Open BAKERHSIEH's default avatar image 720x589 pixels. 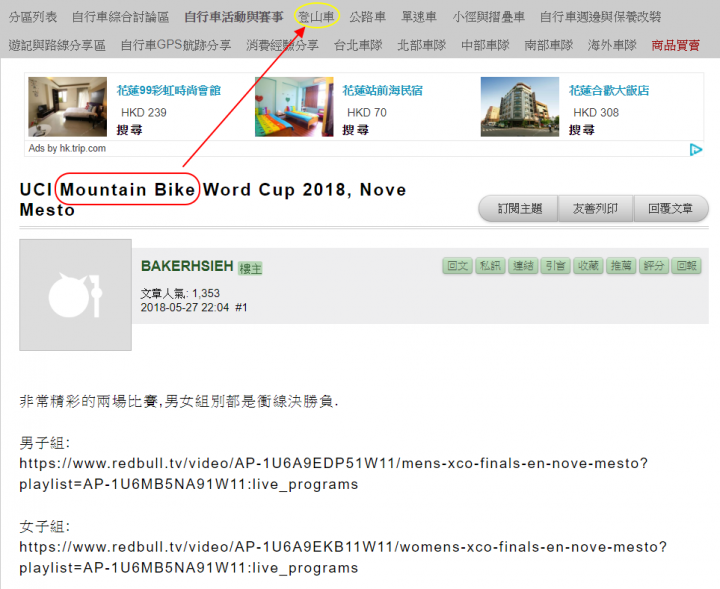pyautogui.click(x=75, y=295)
